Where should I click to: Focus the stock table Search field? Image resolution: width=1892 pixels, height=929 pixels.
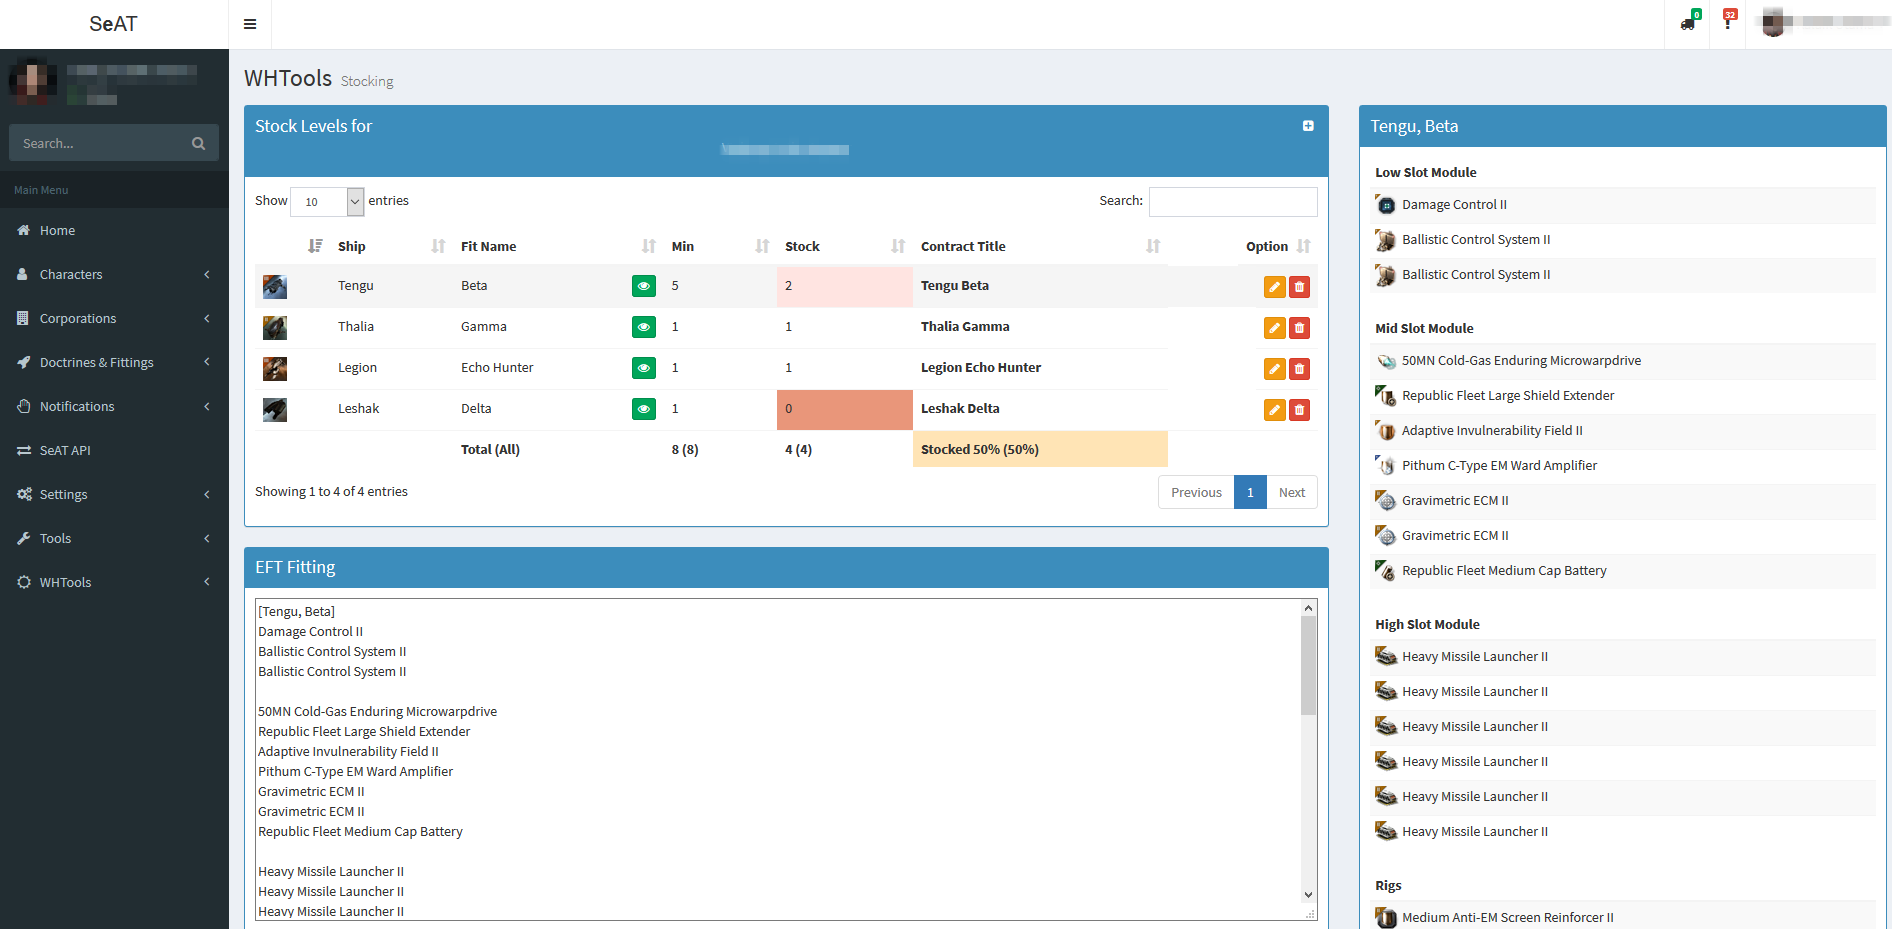tap(1233, 201)
